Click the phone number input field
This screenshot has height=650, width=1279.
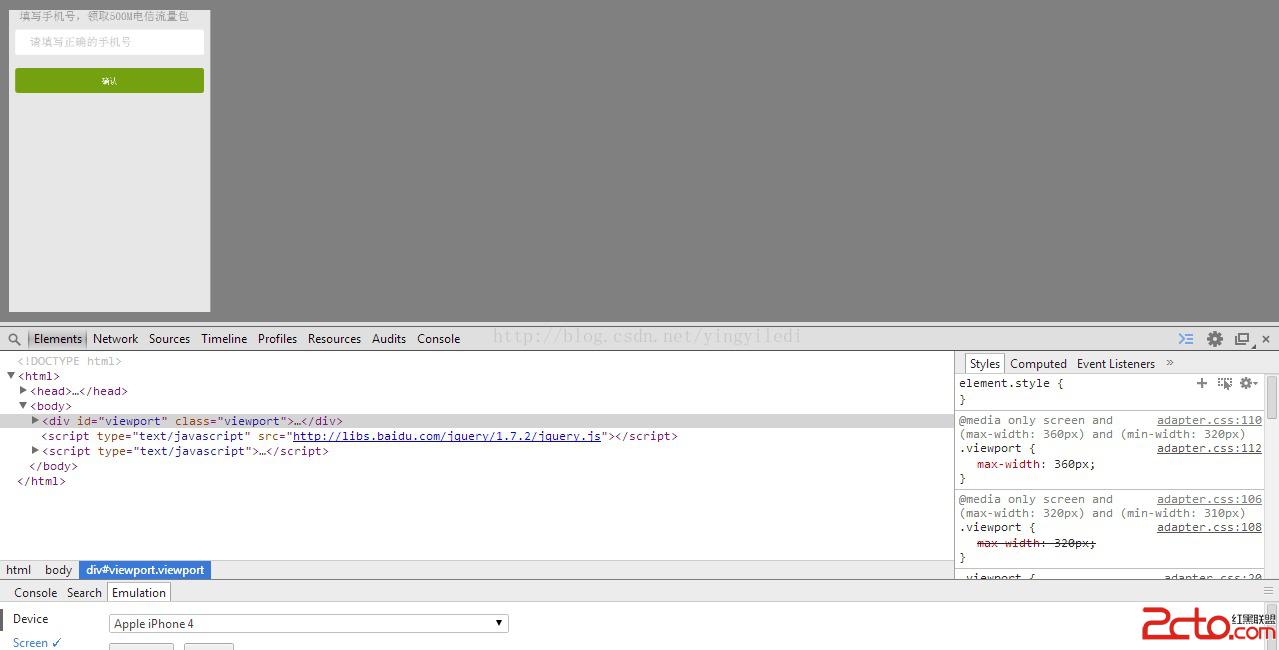tap(109, 42)
